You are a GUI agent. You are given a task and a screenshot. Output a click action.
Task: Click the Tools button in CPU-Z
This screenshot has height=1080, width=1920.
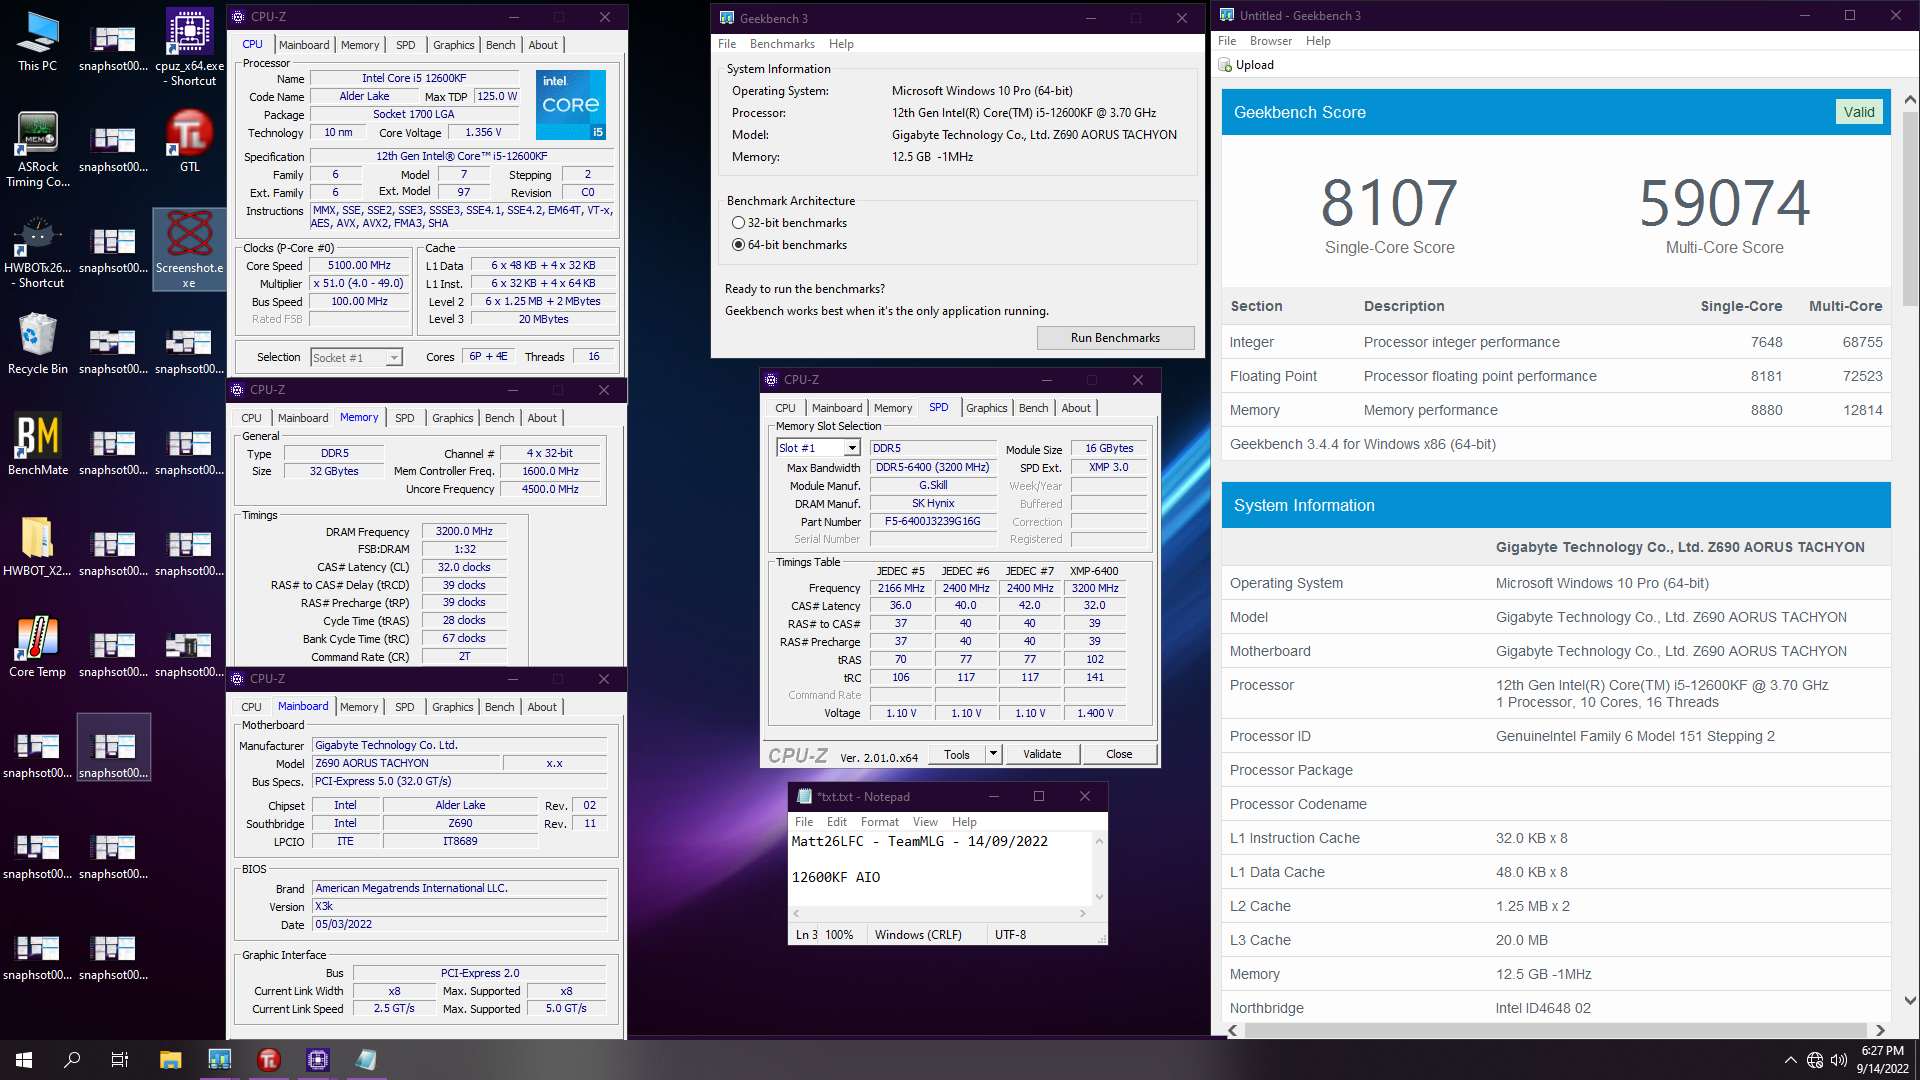(957, 754)
